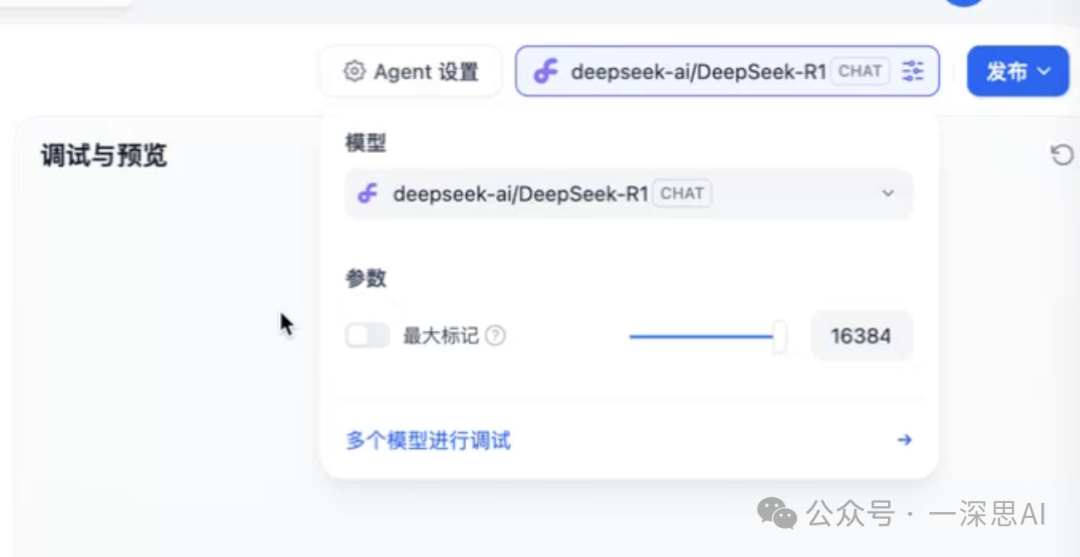Open the 模型 dropdown showing DeepSeek-R1

629,194
